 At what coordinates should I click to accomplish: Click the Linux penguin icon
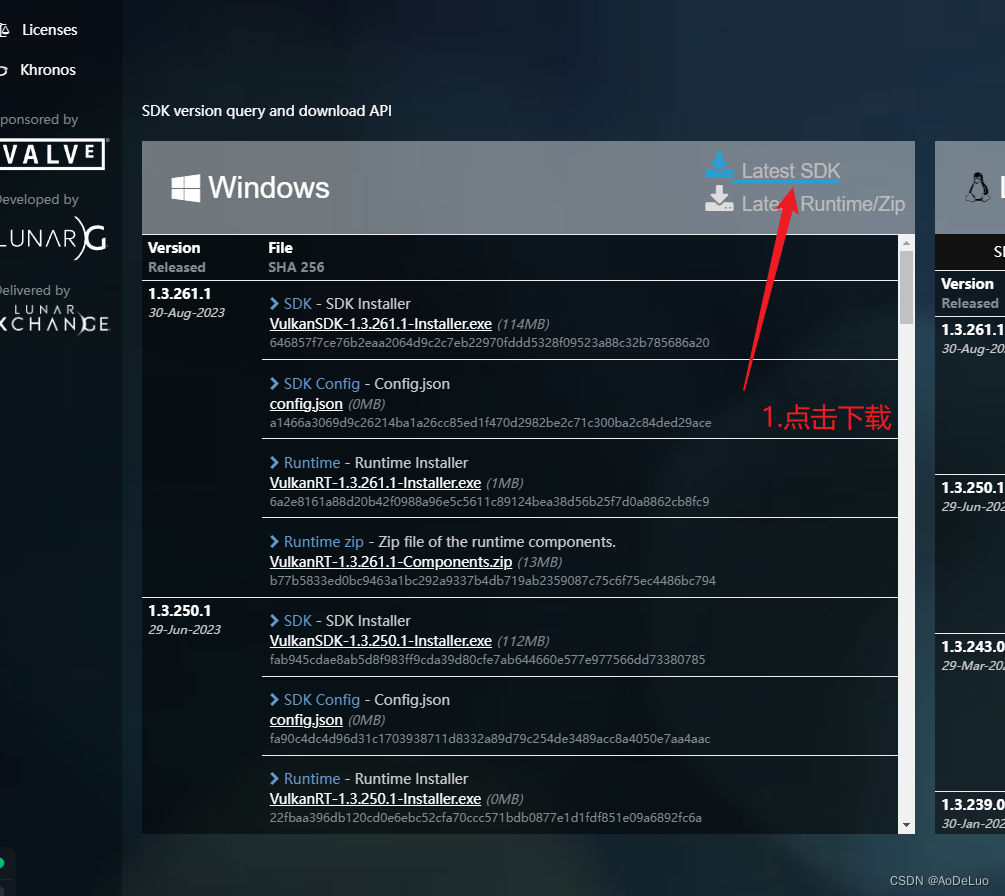click(x=977, y=187)
